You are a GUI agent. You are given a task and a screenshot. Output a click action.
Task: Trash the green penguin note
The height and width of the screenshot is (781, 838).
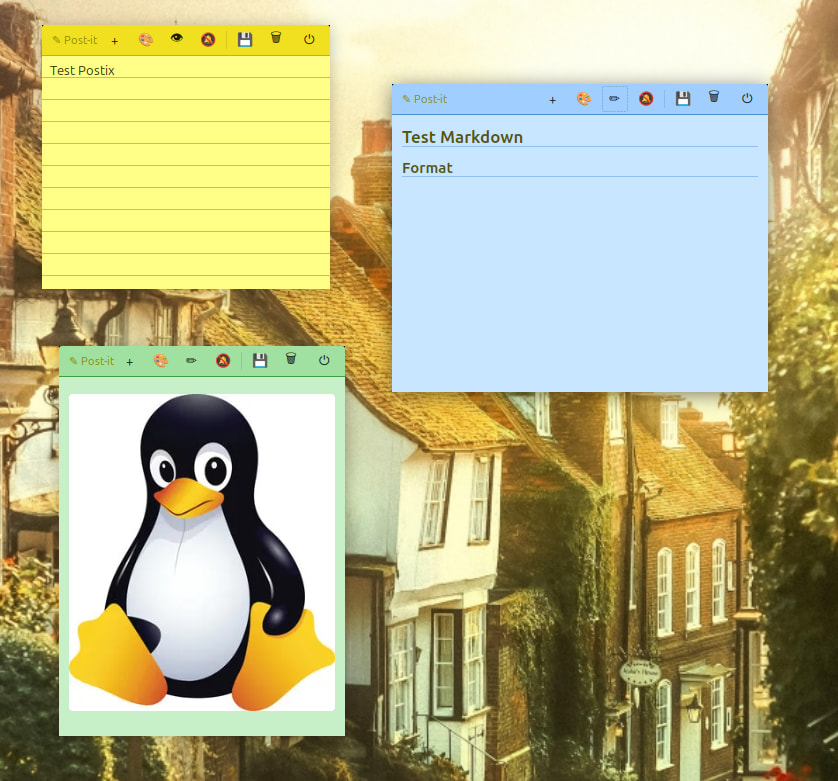pos(291,360)
